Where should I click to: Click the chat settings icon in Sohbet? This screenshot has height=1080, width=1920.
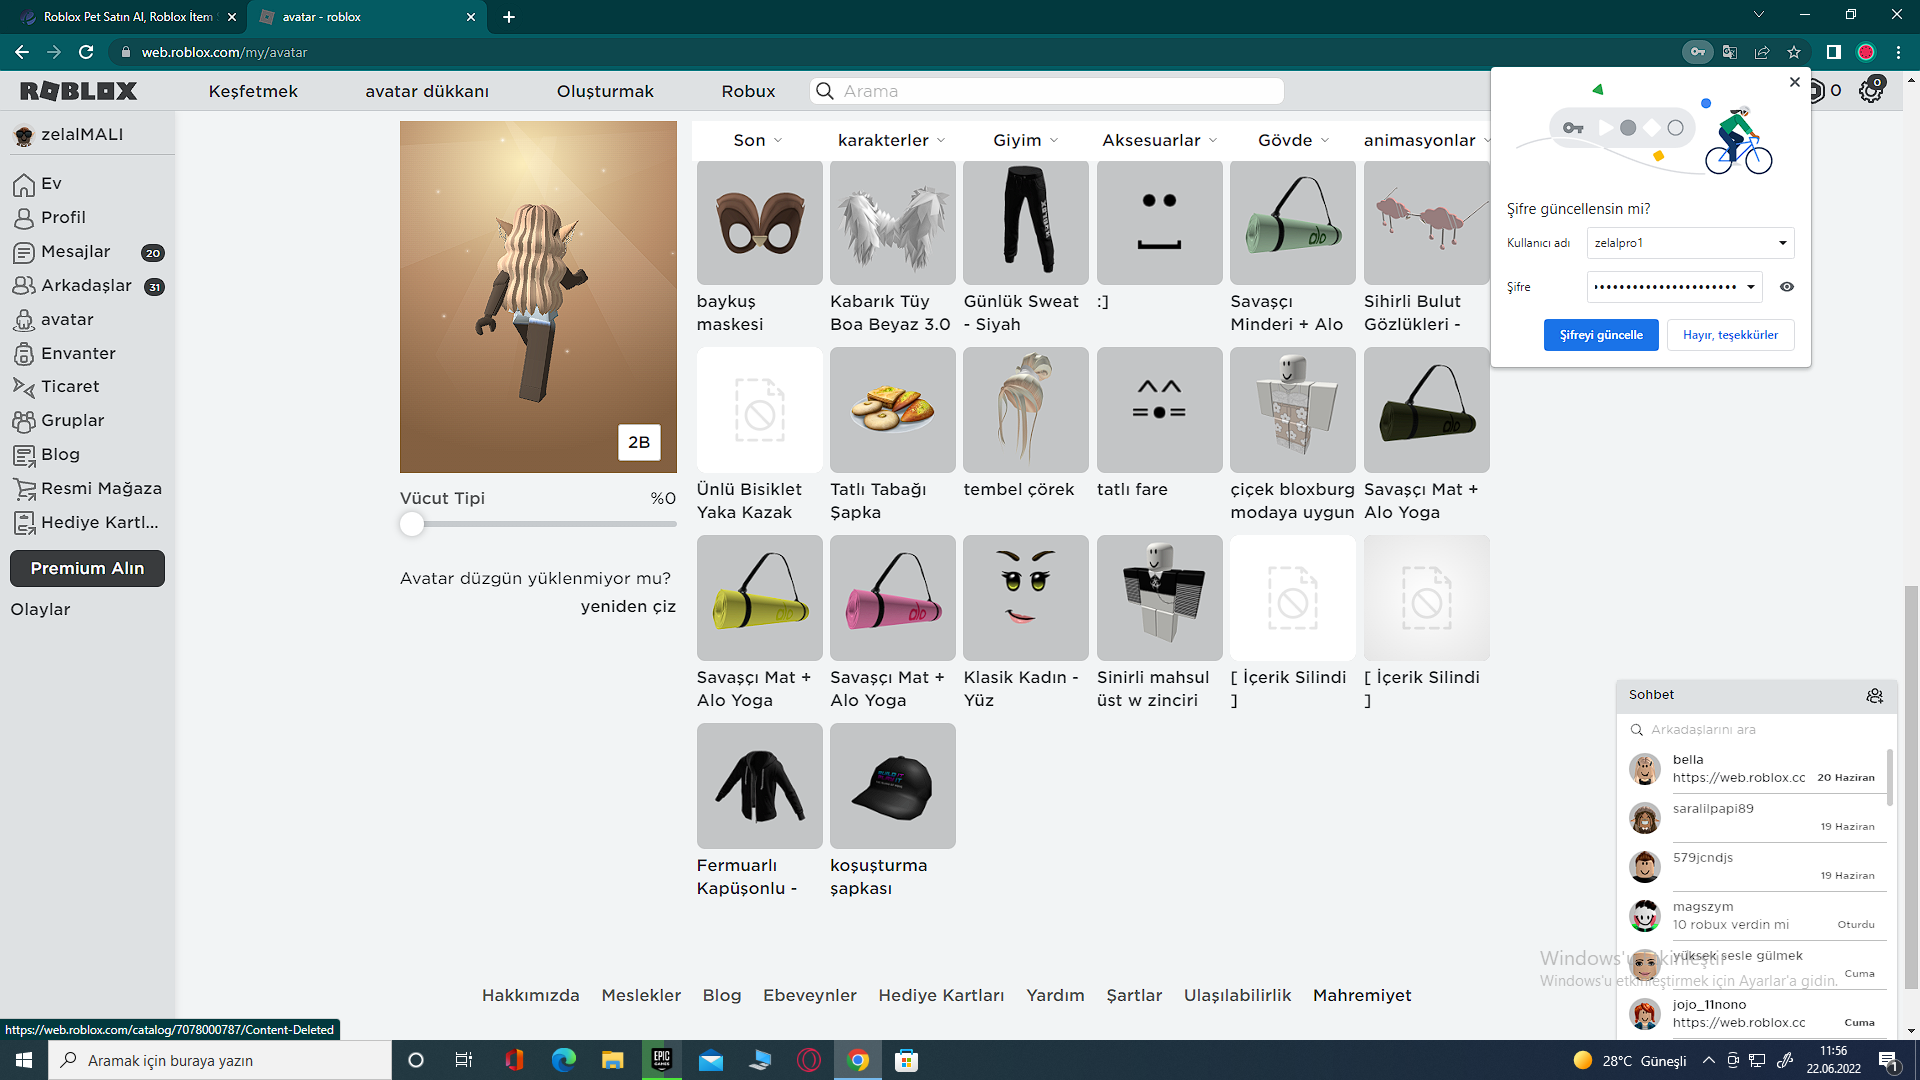(x=1875, y=695)
